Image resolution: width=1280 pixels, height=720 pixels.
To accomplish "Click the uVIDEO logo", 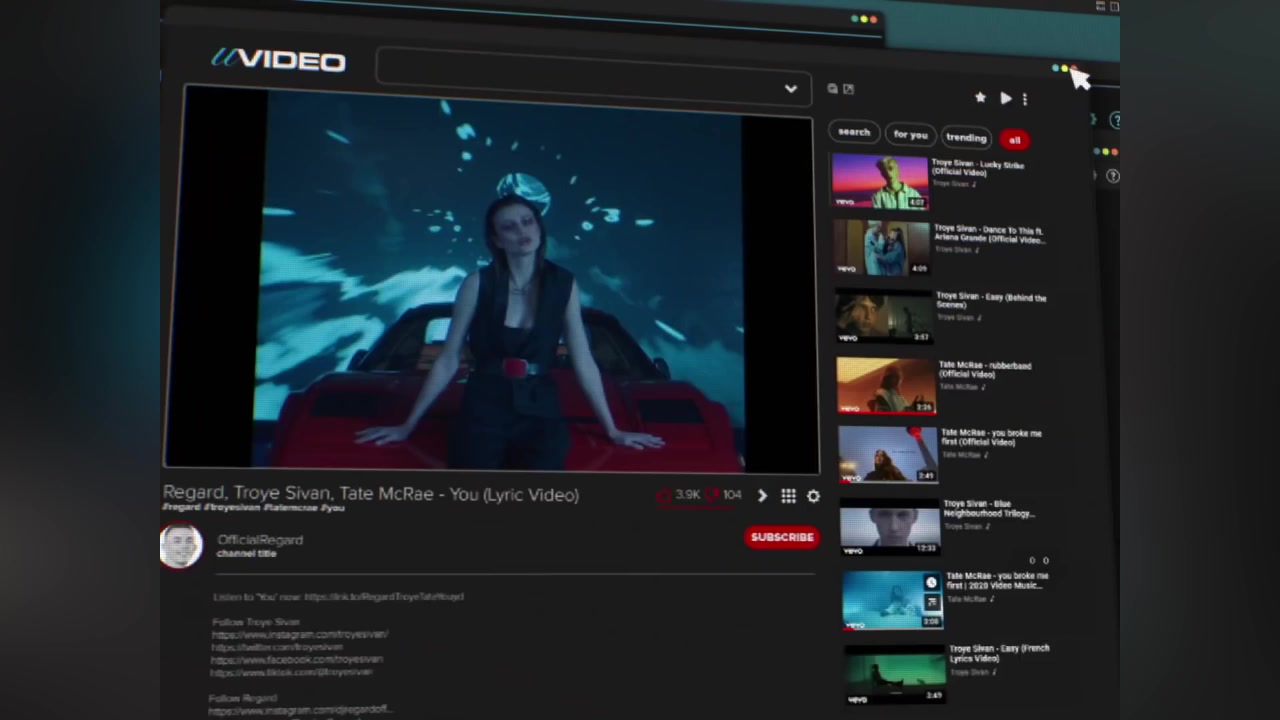I will (x=278, y=60).
